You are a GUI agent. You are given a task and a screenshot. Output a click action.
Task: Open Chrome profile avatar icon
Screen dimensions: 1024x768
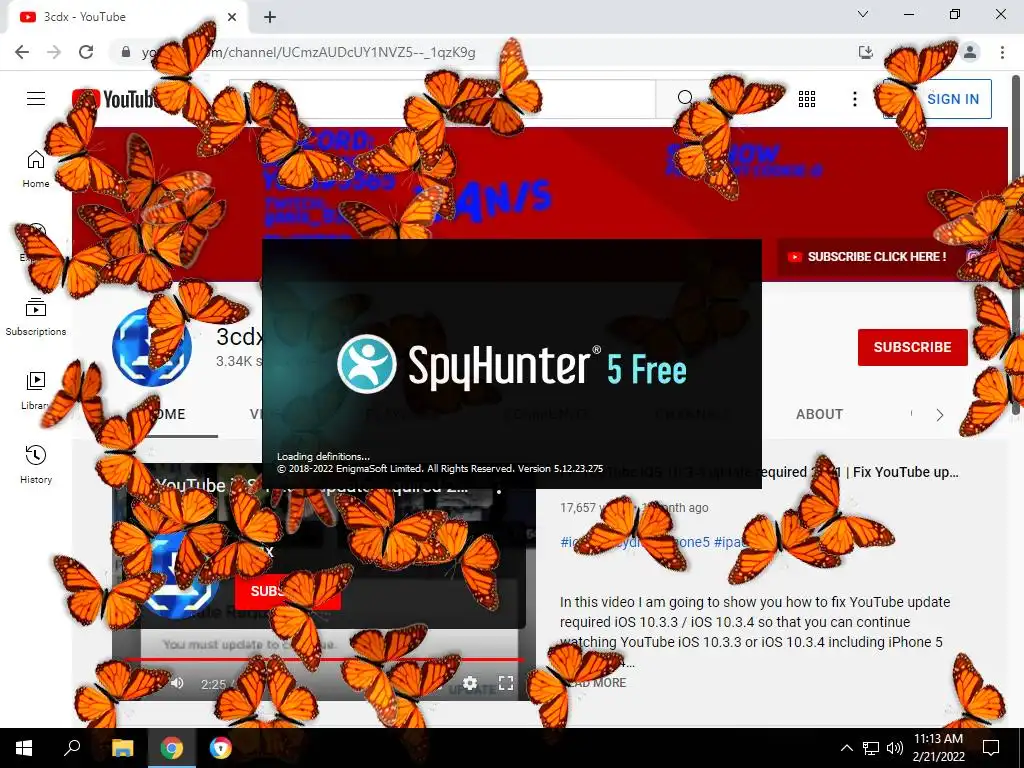coord(970,52)
